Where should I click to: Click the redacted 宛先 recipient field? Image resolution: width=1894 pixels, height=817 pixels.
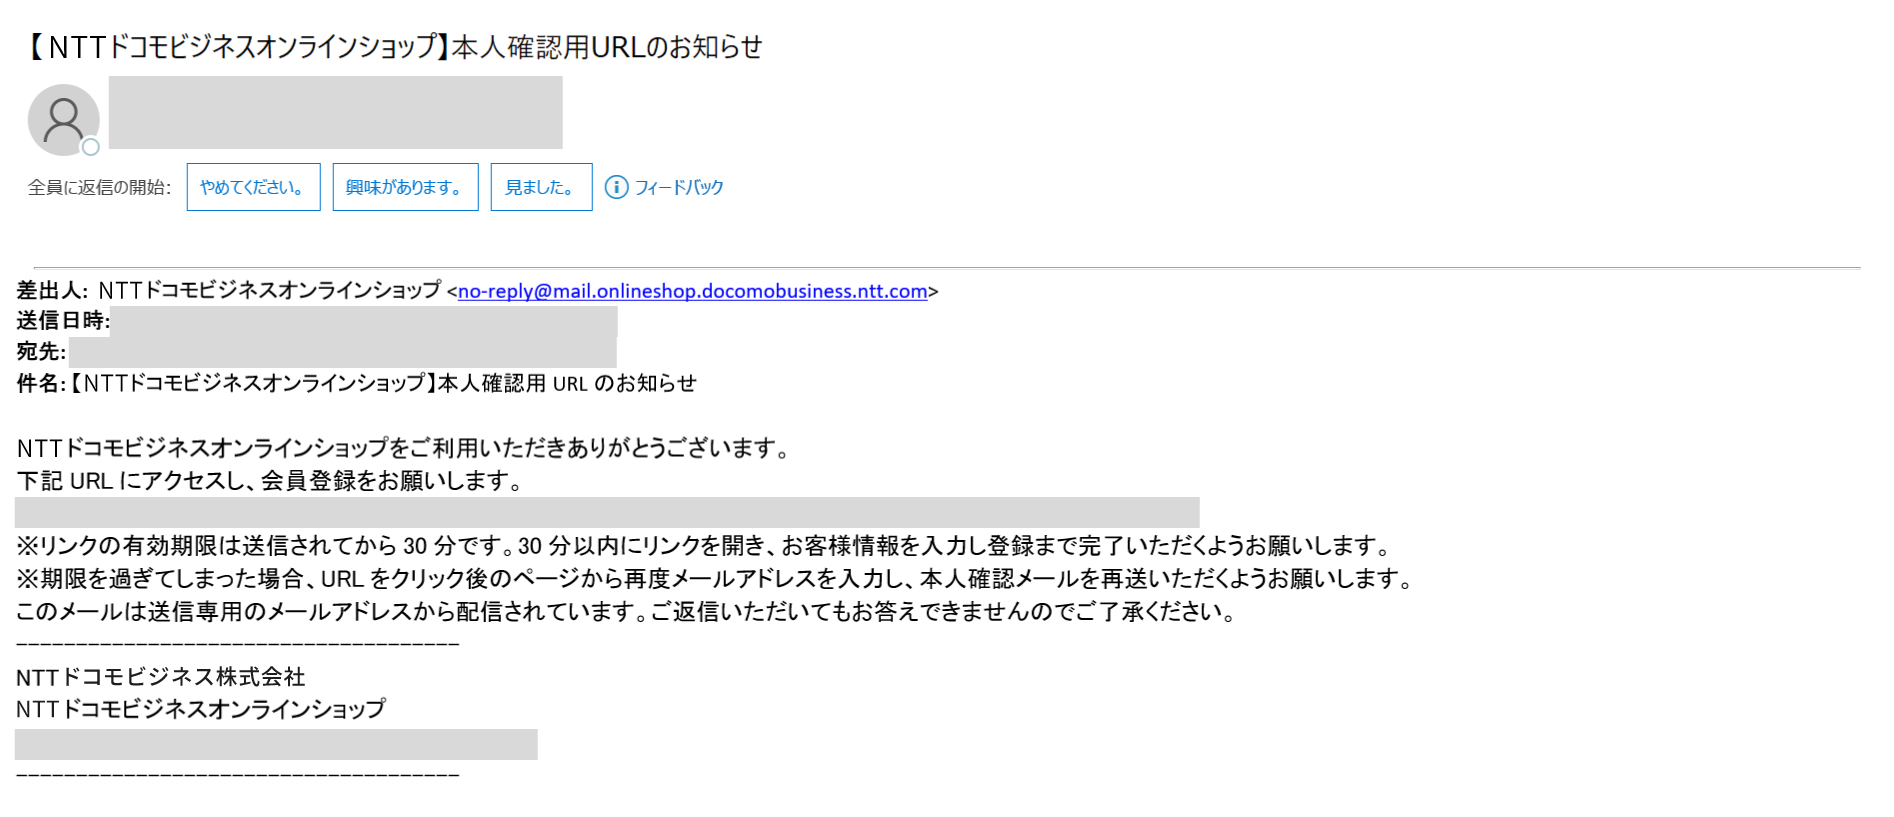pos(342,352)
